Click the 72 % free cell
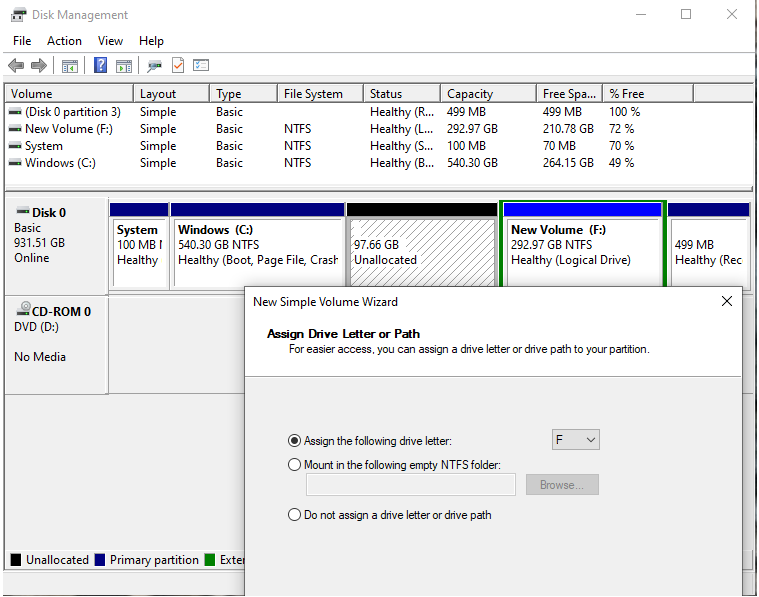 [621, 129]
